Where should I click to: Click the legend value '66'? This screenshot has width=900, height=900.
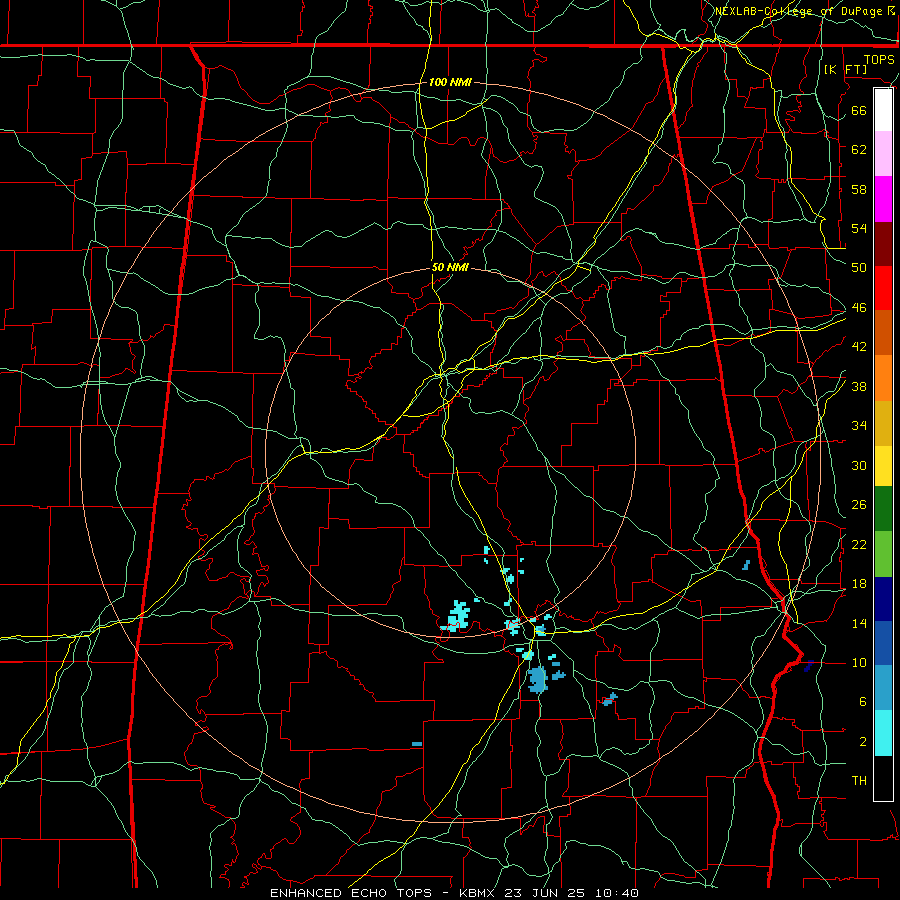859,110
